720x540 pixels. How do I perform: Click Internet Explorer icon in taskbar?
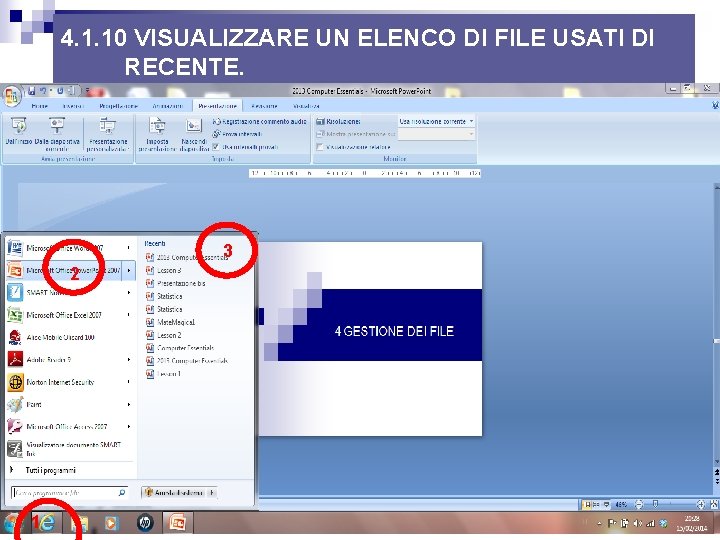pyautogui.click(x=46, y=523)
